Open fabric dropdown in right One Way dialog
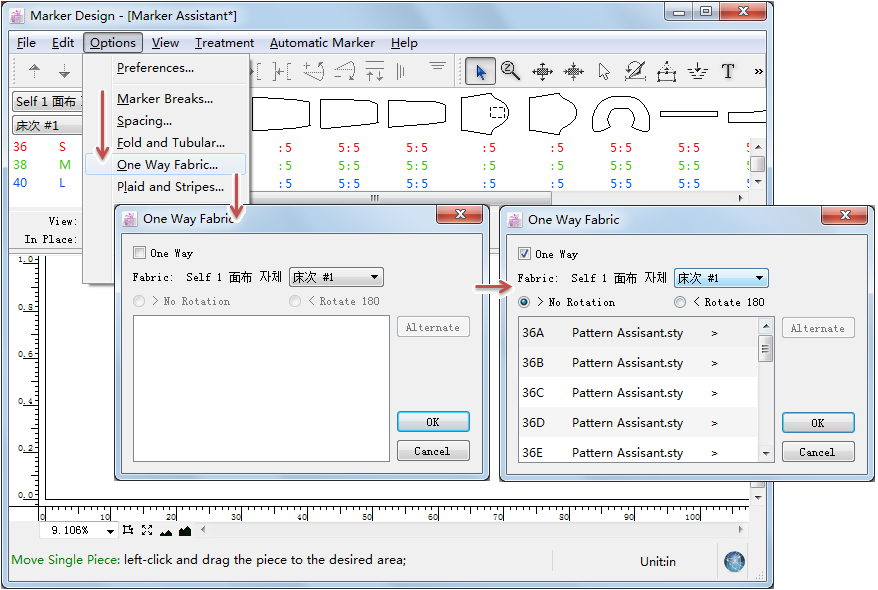The width and height of the screenshot is (878, 590). point(720,278)
